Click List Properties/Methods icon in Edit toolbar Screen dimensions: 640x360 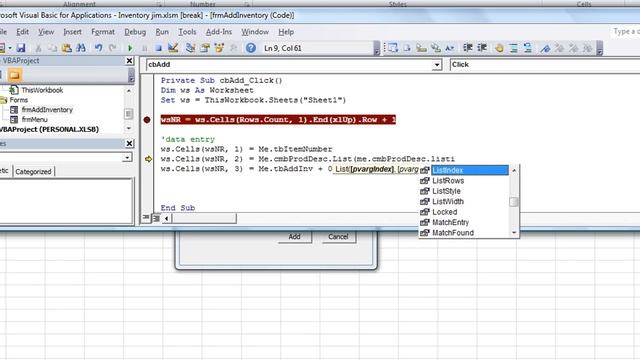coord(392,48)
